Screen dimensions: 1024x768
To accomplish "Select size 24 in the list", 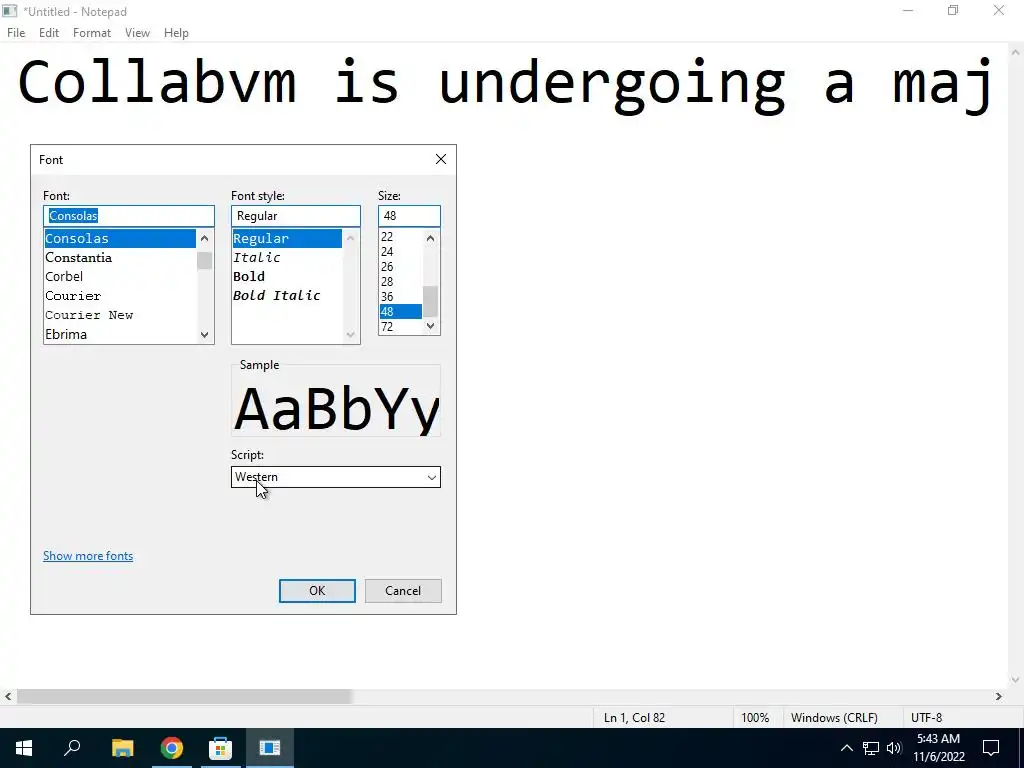I will (x=400, y=251).
